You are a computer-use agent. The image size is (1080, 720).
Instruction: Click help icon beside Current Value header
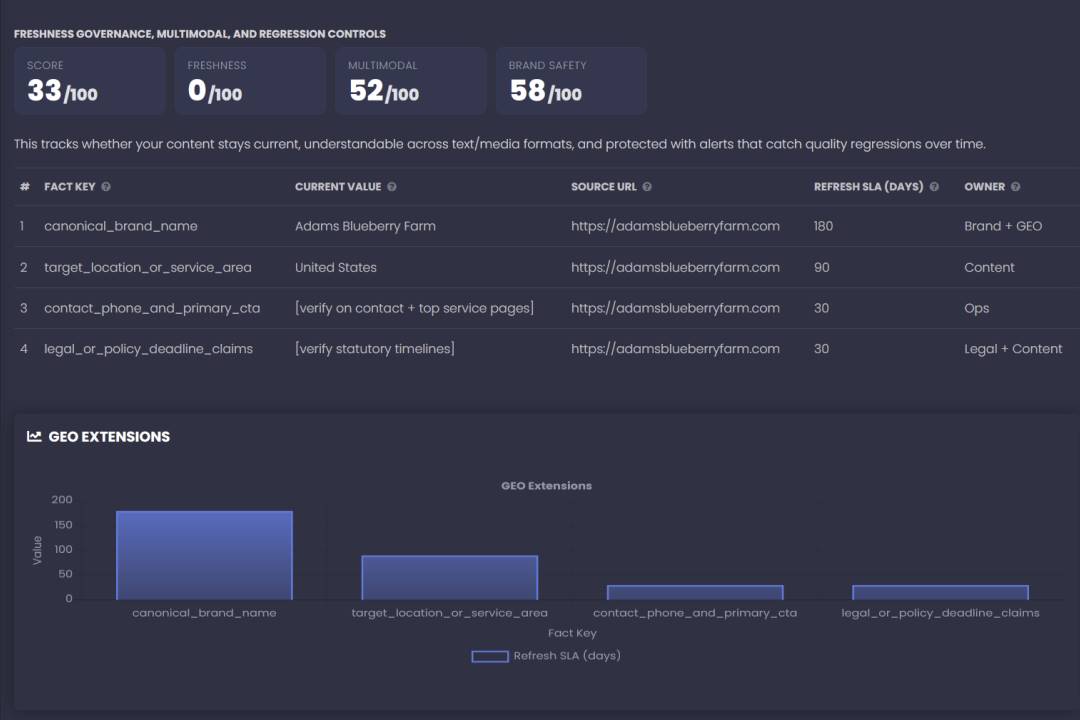tap(392, 187)
